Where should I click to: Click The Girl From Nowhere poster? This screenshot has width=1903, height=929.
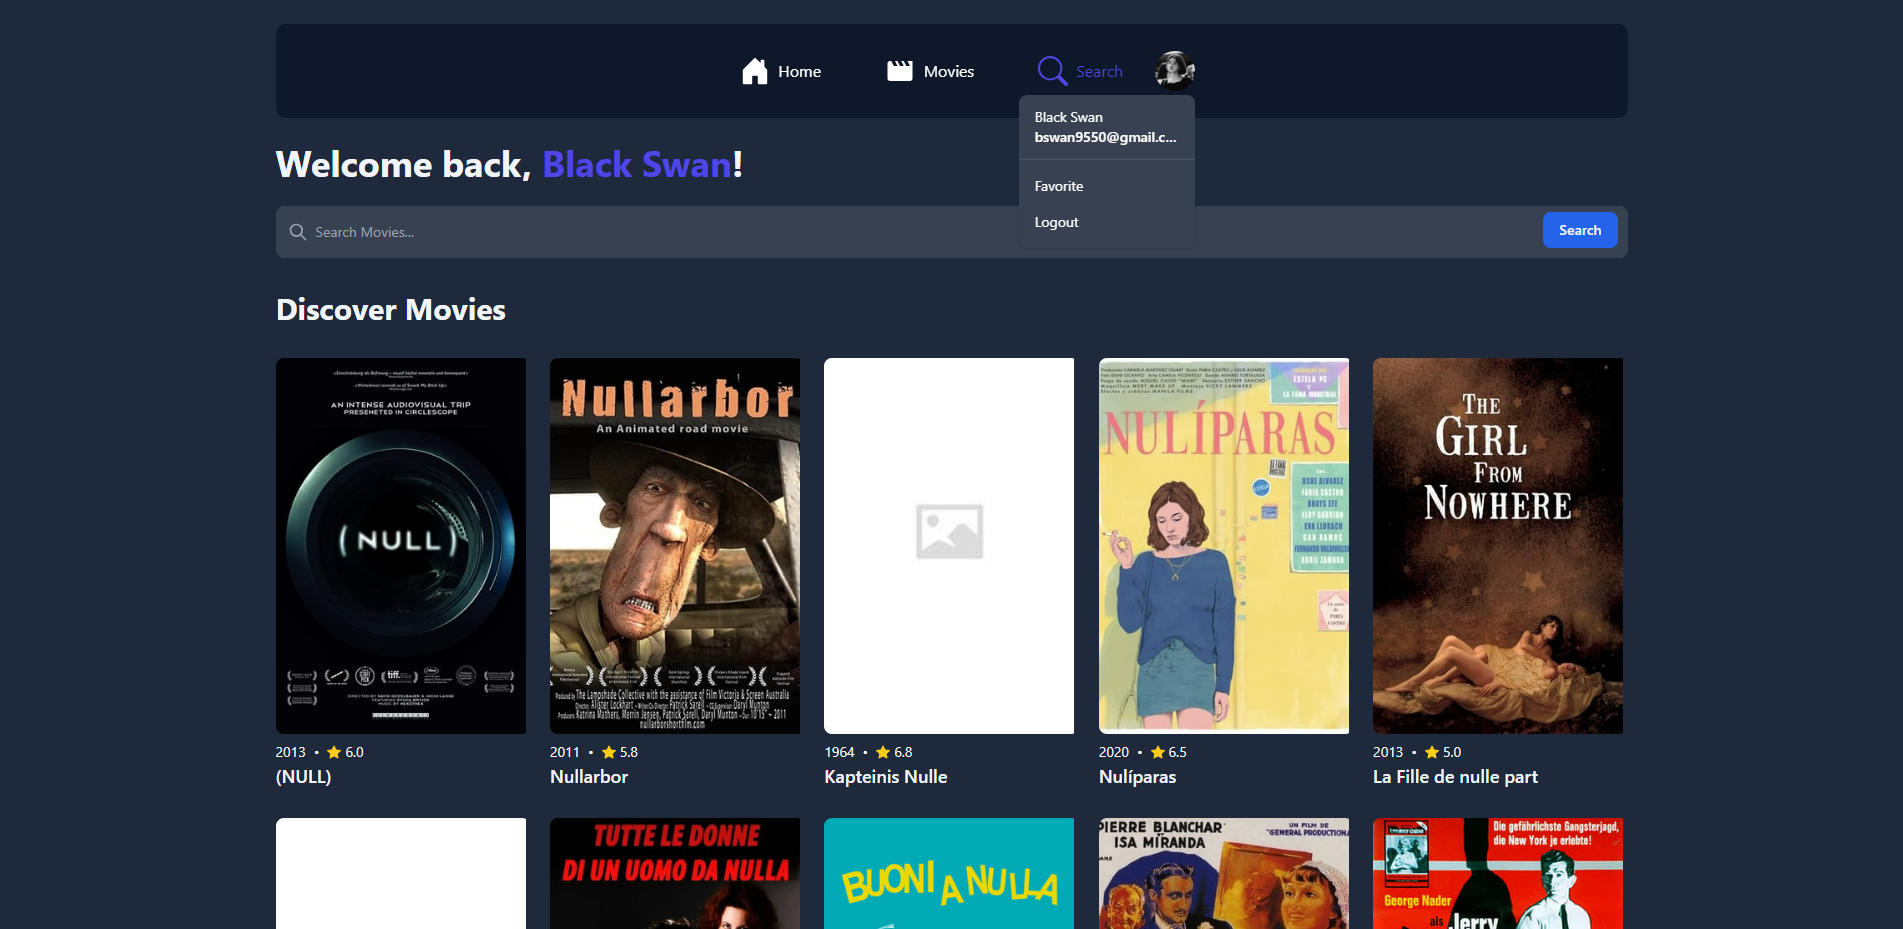click(1498, 546)
